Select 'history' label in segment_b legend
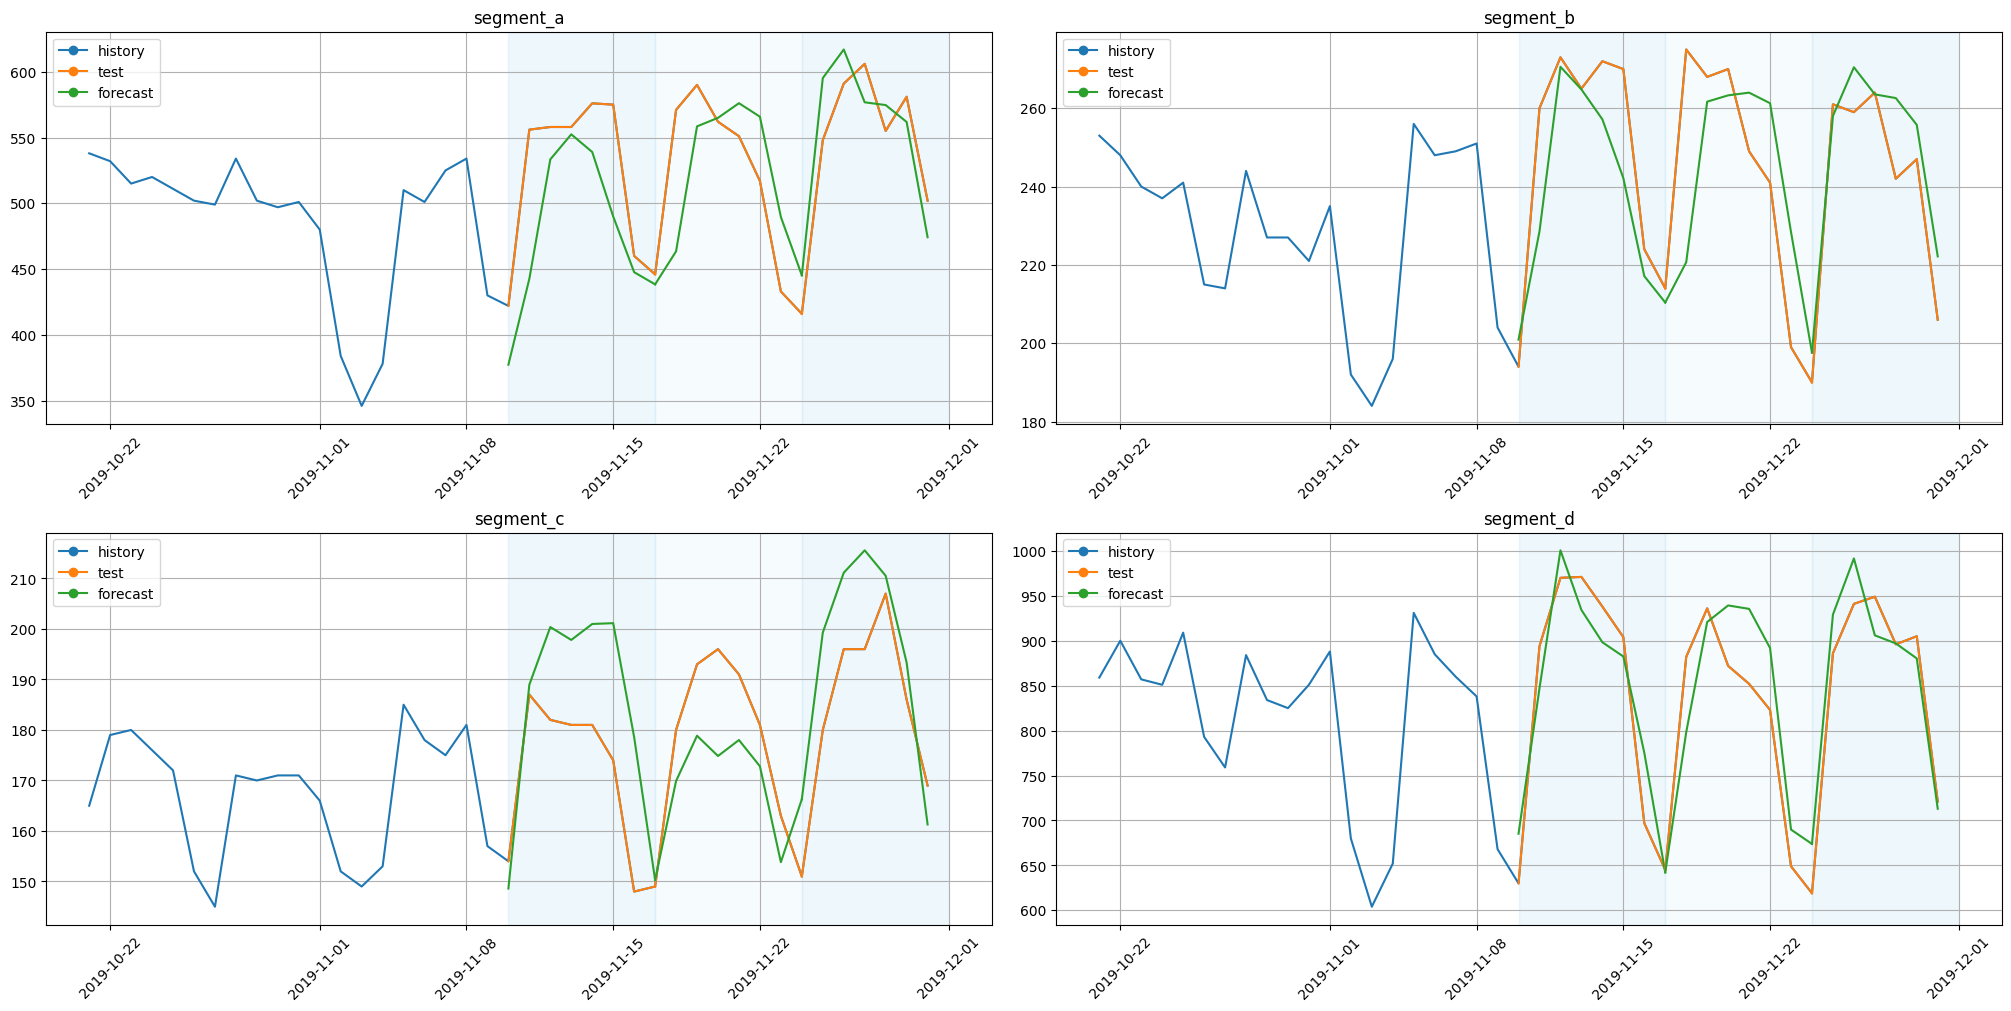The height and width of the screenshot is (1011, 2011). point(1131,51)
